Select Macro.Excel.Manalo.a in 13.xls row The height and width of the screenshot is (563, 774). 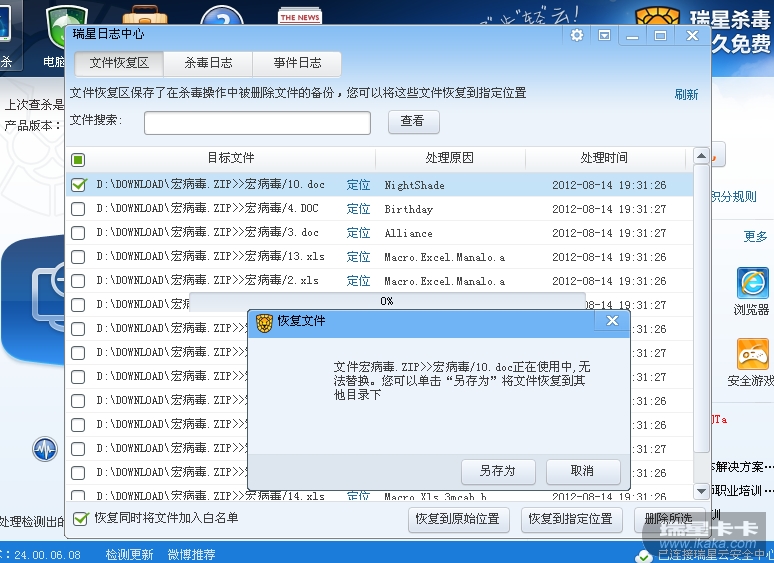click(444, 257)
